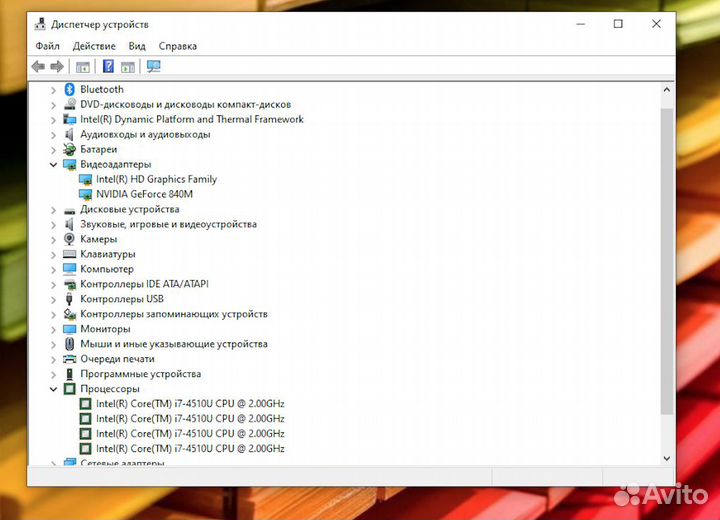Expand the Батареи node
This screenshot has width=720, height=520.
pyautogui.click(x=53, y=150)
